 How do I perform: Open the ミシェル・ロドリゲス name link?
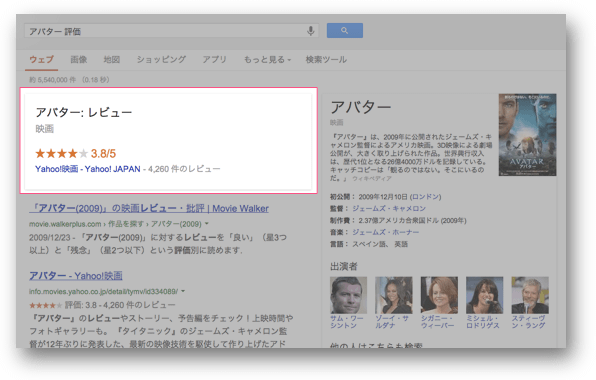pyautogui.click(x=483, y=322)
